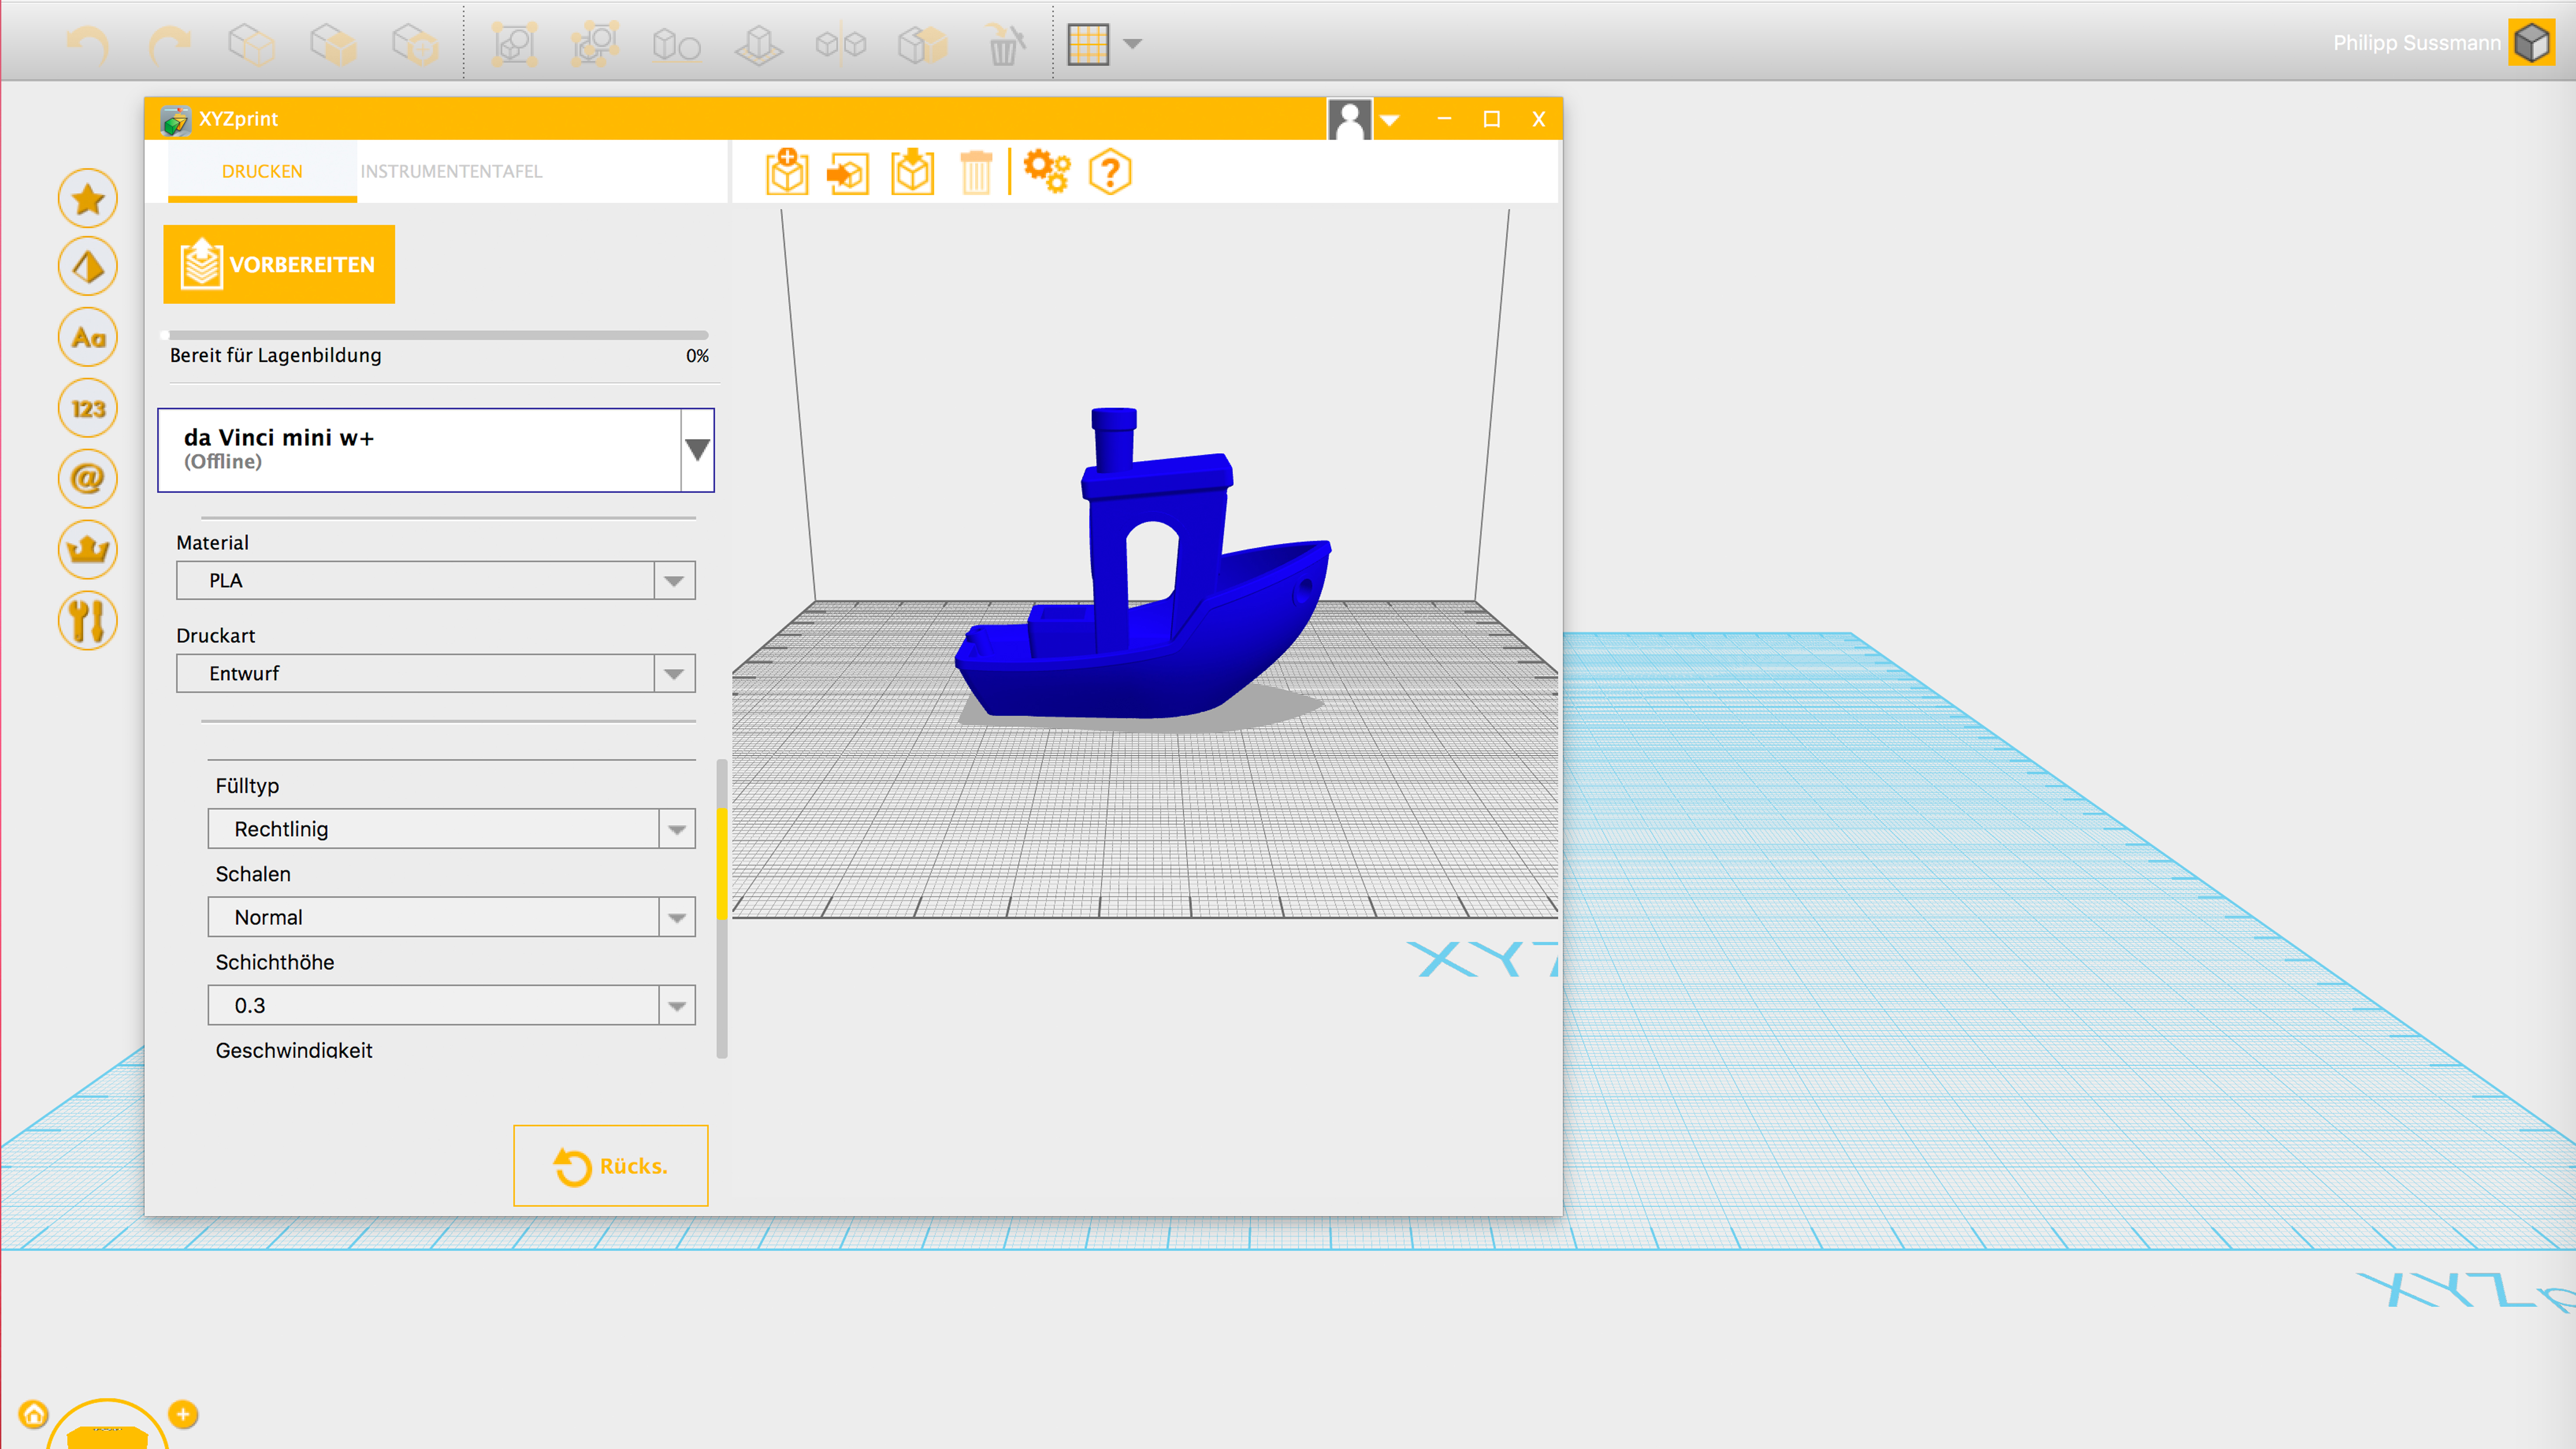This screenshot has width=2576, height=1449.
Task: Click the star favorites sidebar icon
Action: pyautogui.click(x=88, y=198)
